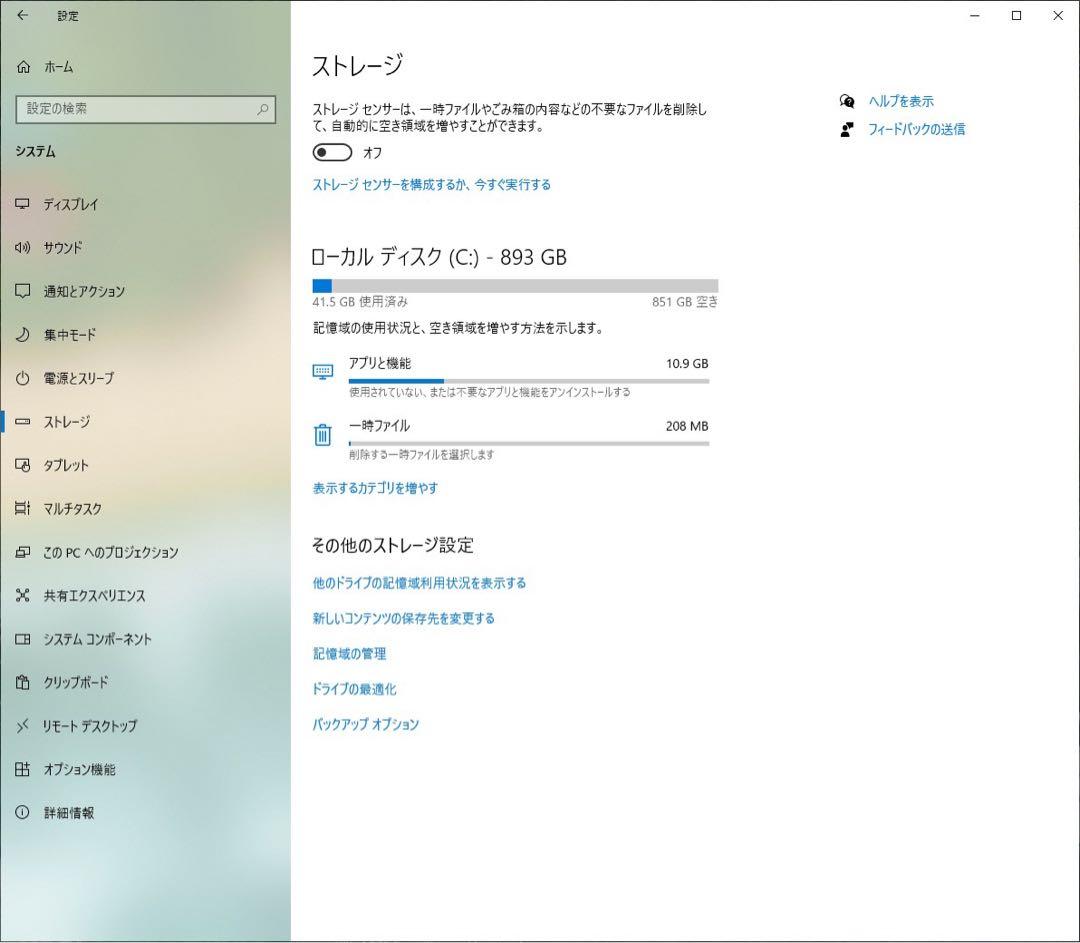Click the タブレット icon in the sidebar
The image size is (1080, 943).
23,465
